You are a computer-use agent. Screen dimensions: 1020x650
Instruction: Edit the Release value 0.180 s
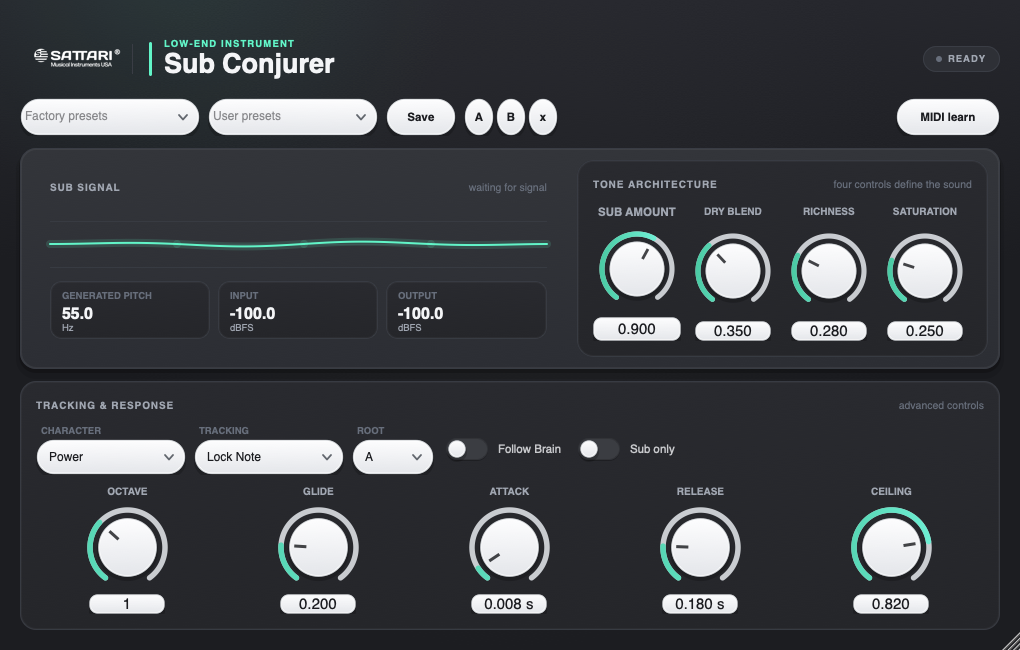[x=700, y=604]
